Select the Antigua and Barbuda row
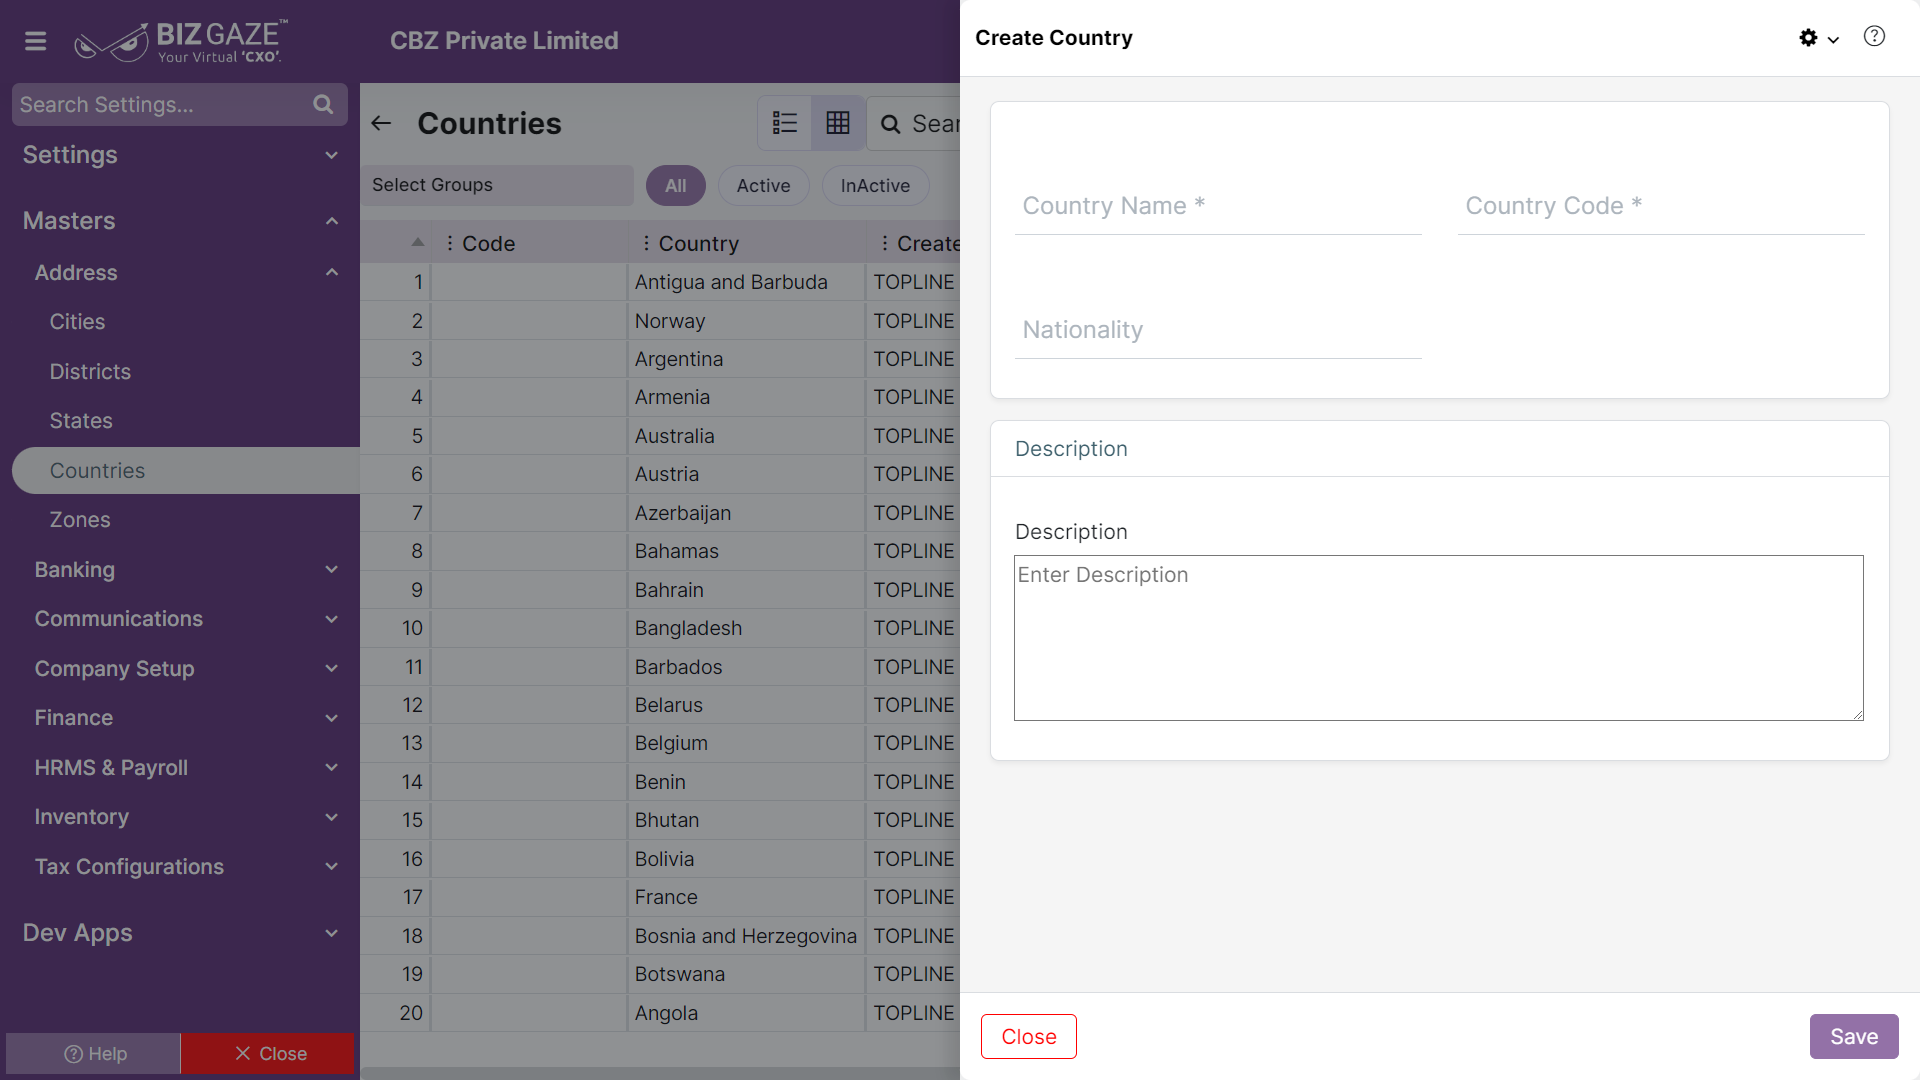Viewport: 1920px width, 1080px height. tap(660, 282)
